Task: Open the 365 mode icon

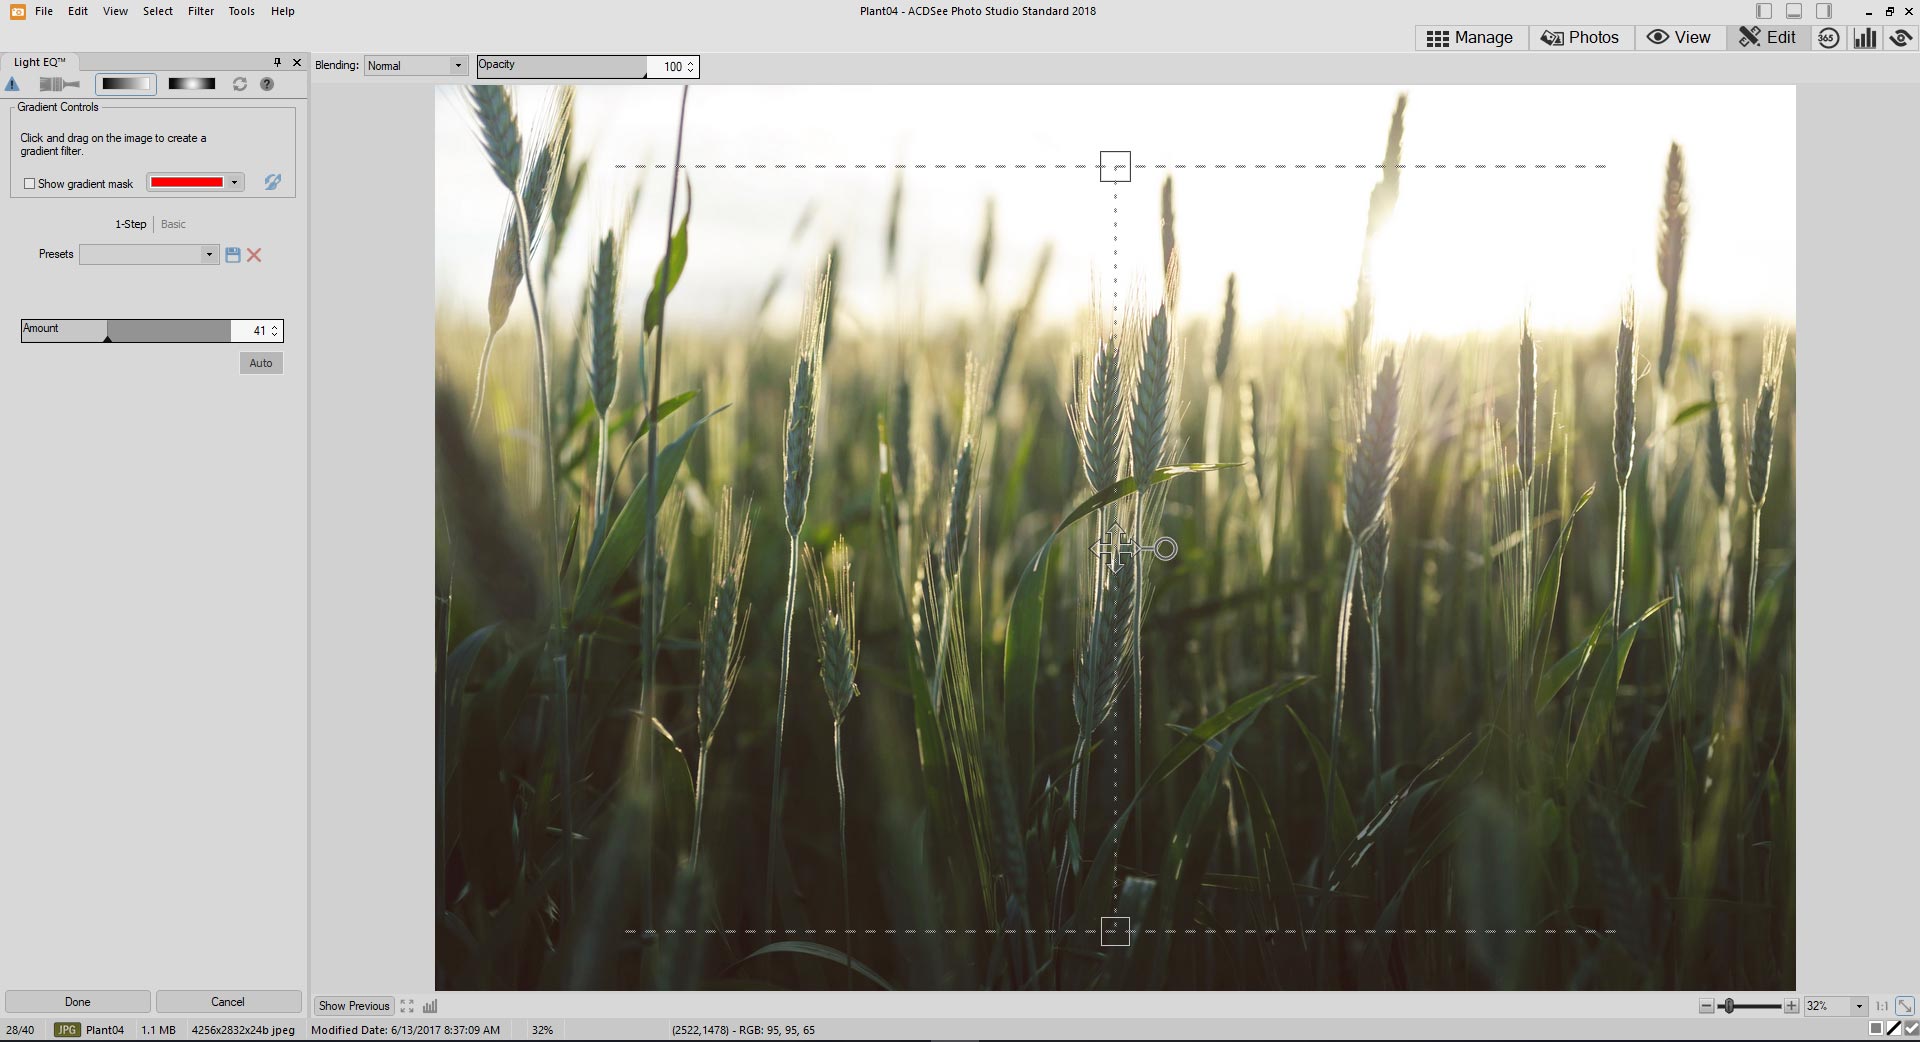Action: (x=1828, y=38)
